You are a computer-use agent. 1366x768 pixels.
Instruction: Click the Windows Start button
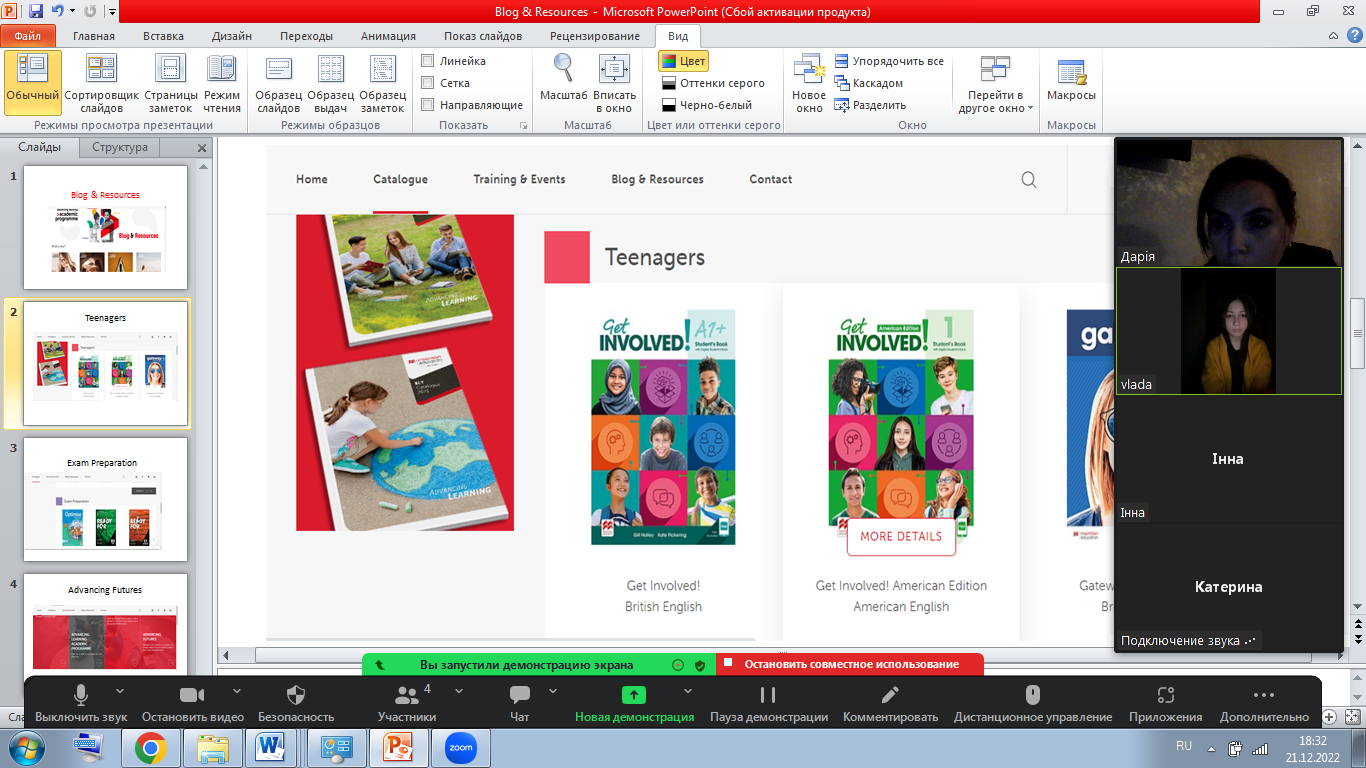(x=26, y=747)
